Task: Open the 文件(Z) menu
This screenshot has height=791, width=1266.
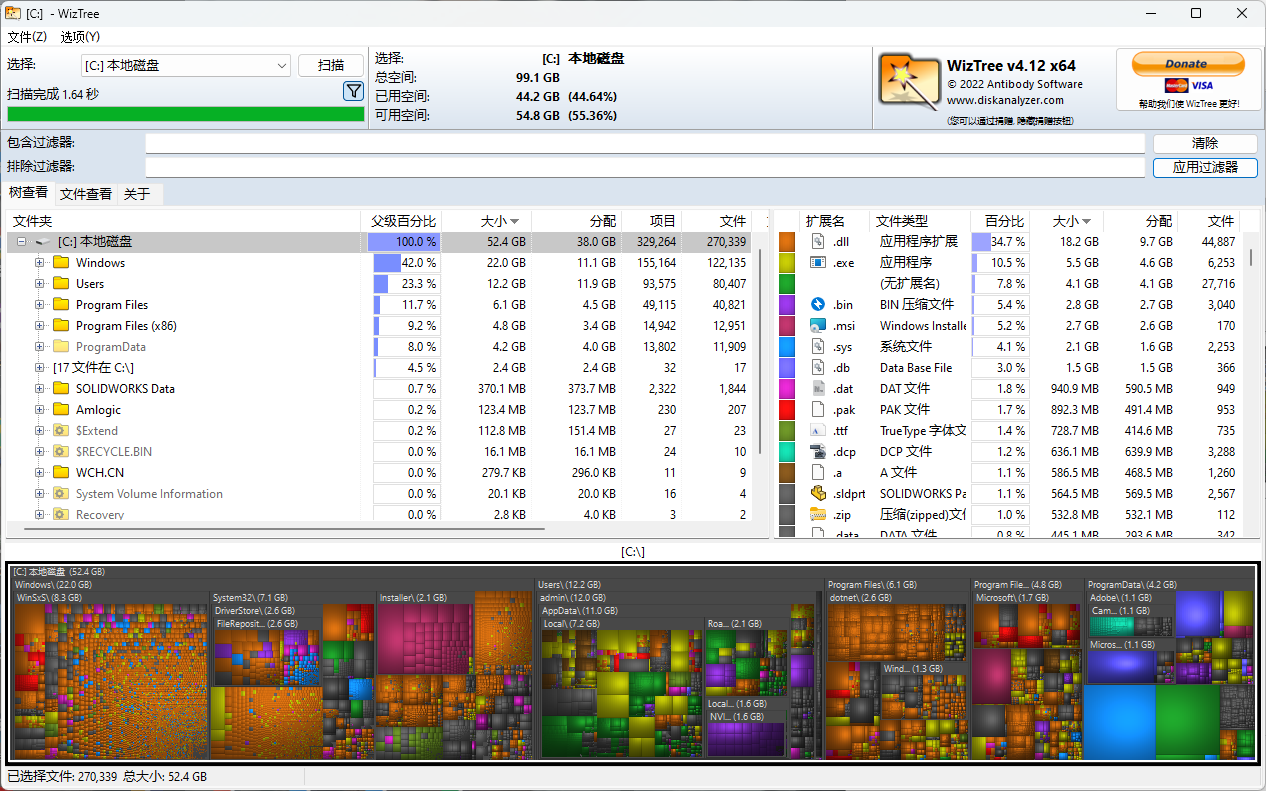Action: (27, 37)
